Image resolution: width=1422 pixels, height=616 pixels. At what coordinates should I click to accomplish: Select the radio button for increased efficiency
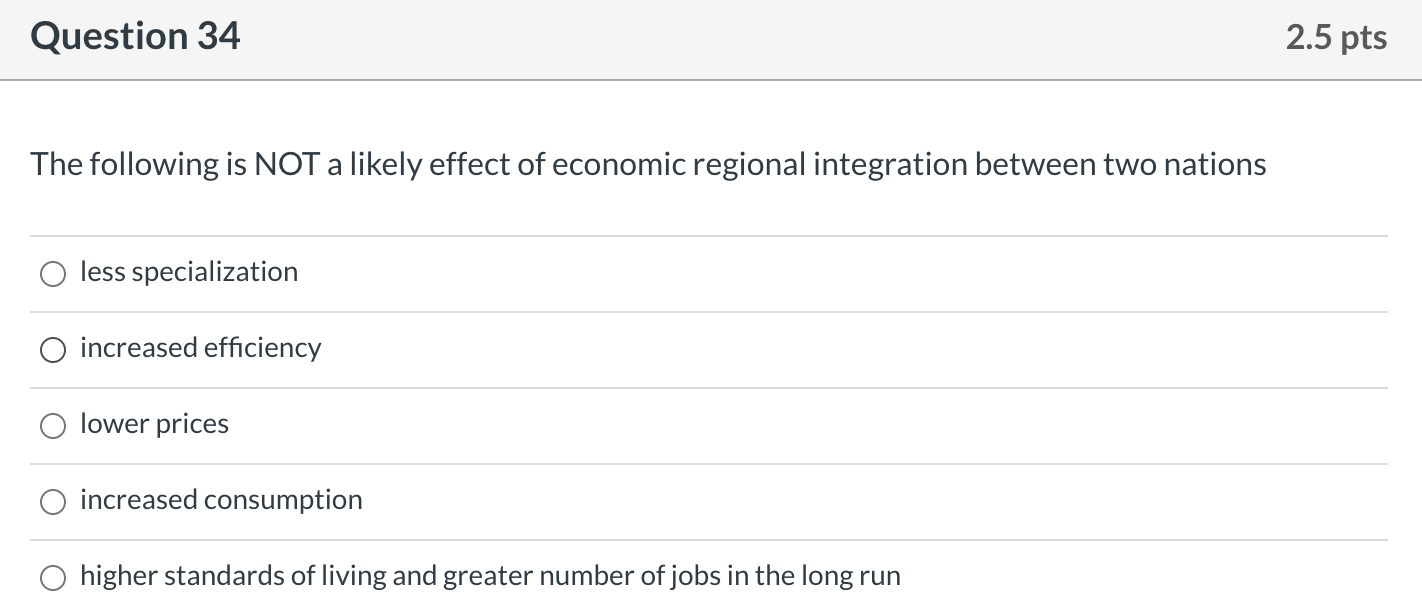point(52,349)
